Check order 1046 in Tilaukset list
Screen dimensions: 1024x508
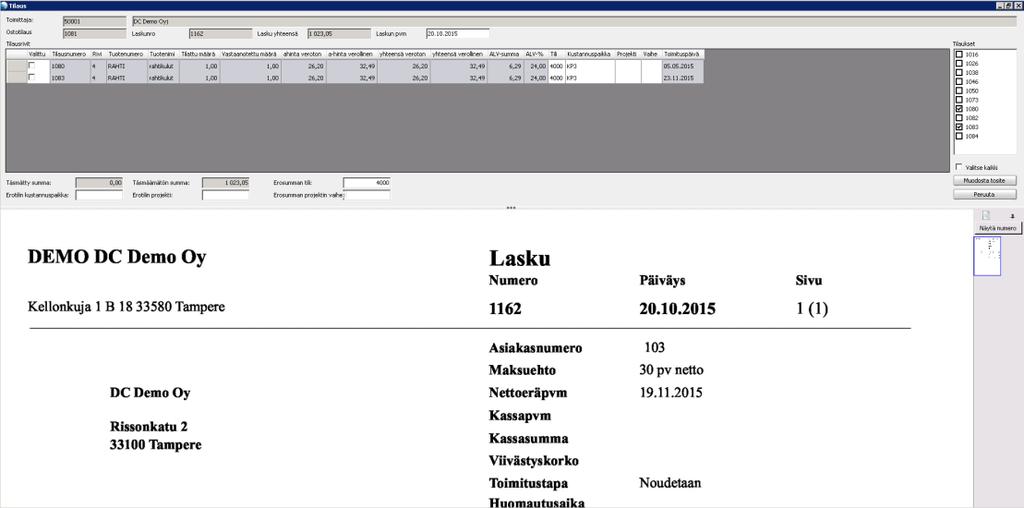(959, 82)
